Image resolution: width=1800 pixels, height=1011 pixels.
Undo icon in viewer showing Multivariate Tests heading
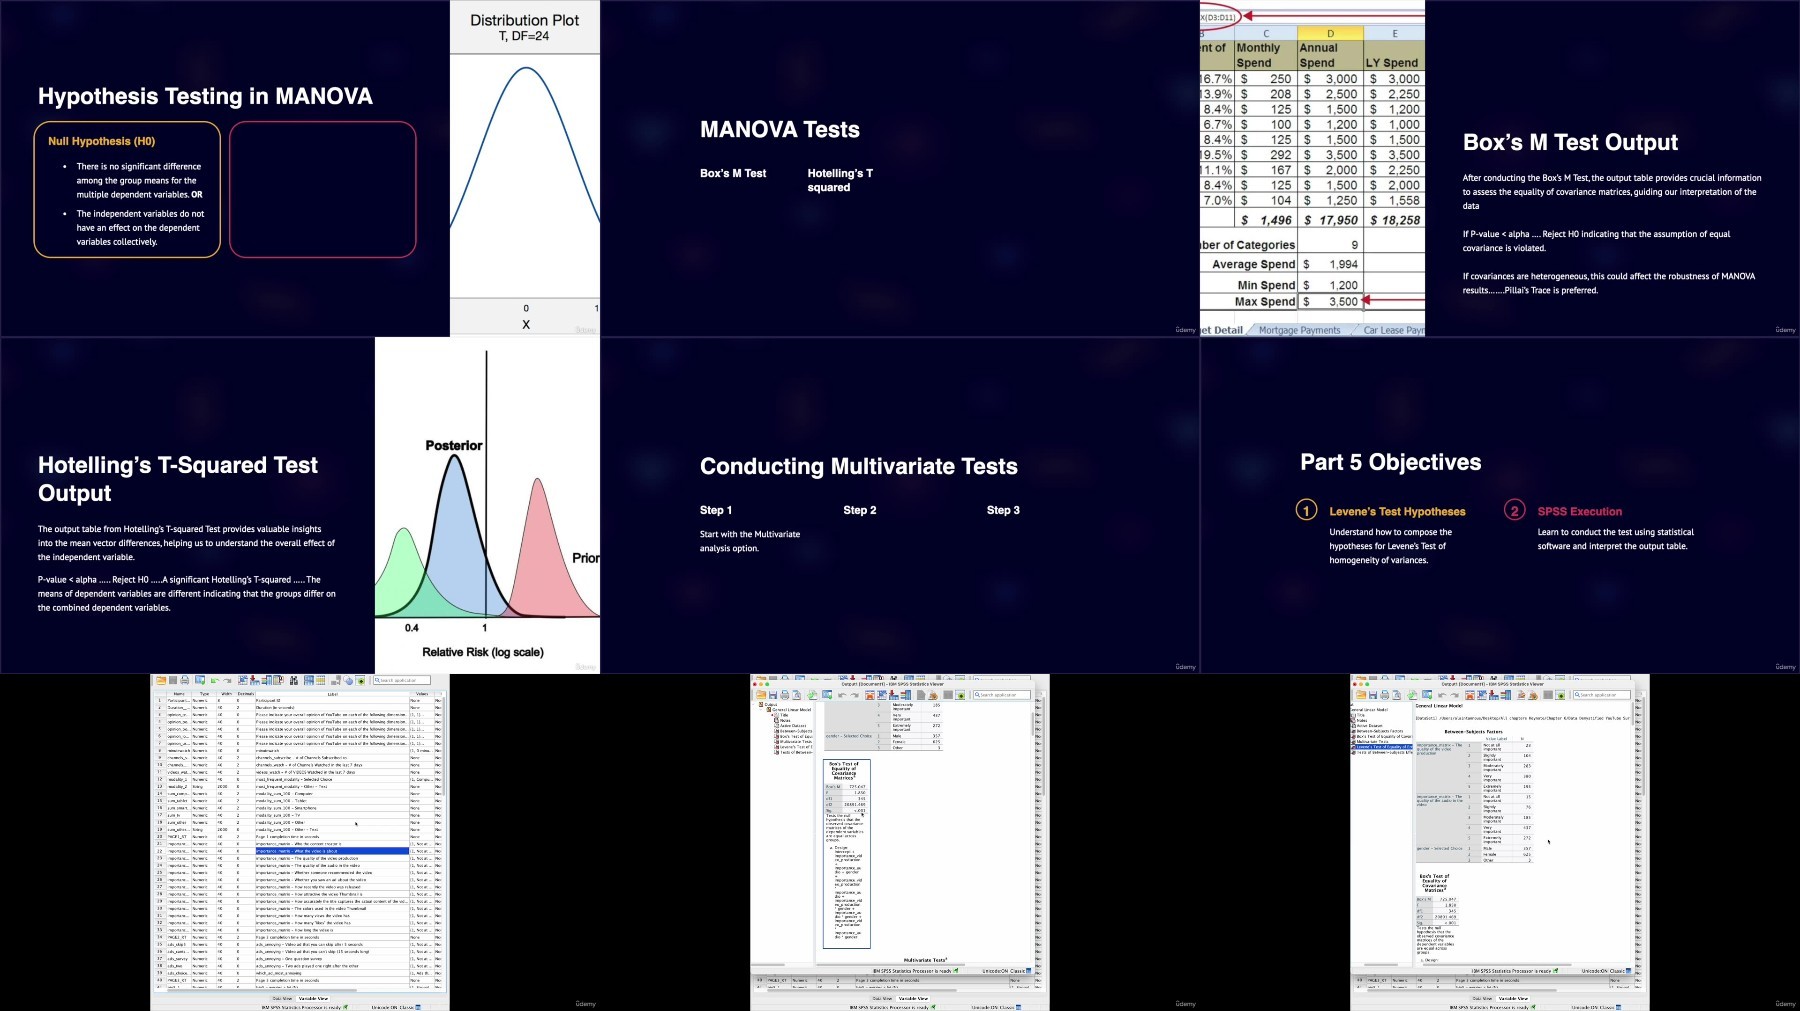pyautogui.click(x=842, y=695)
